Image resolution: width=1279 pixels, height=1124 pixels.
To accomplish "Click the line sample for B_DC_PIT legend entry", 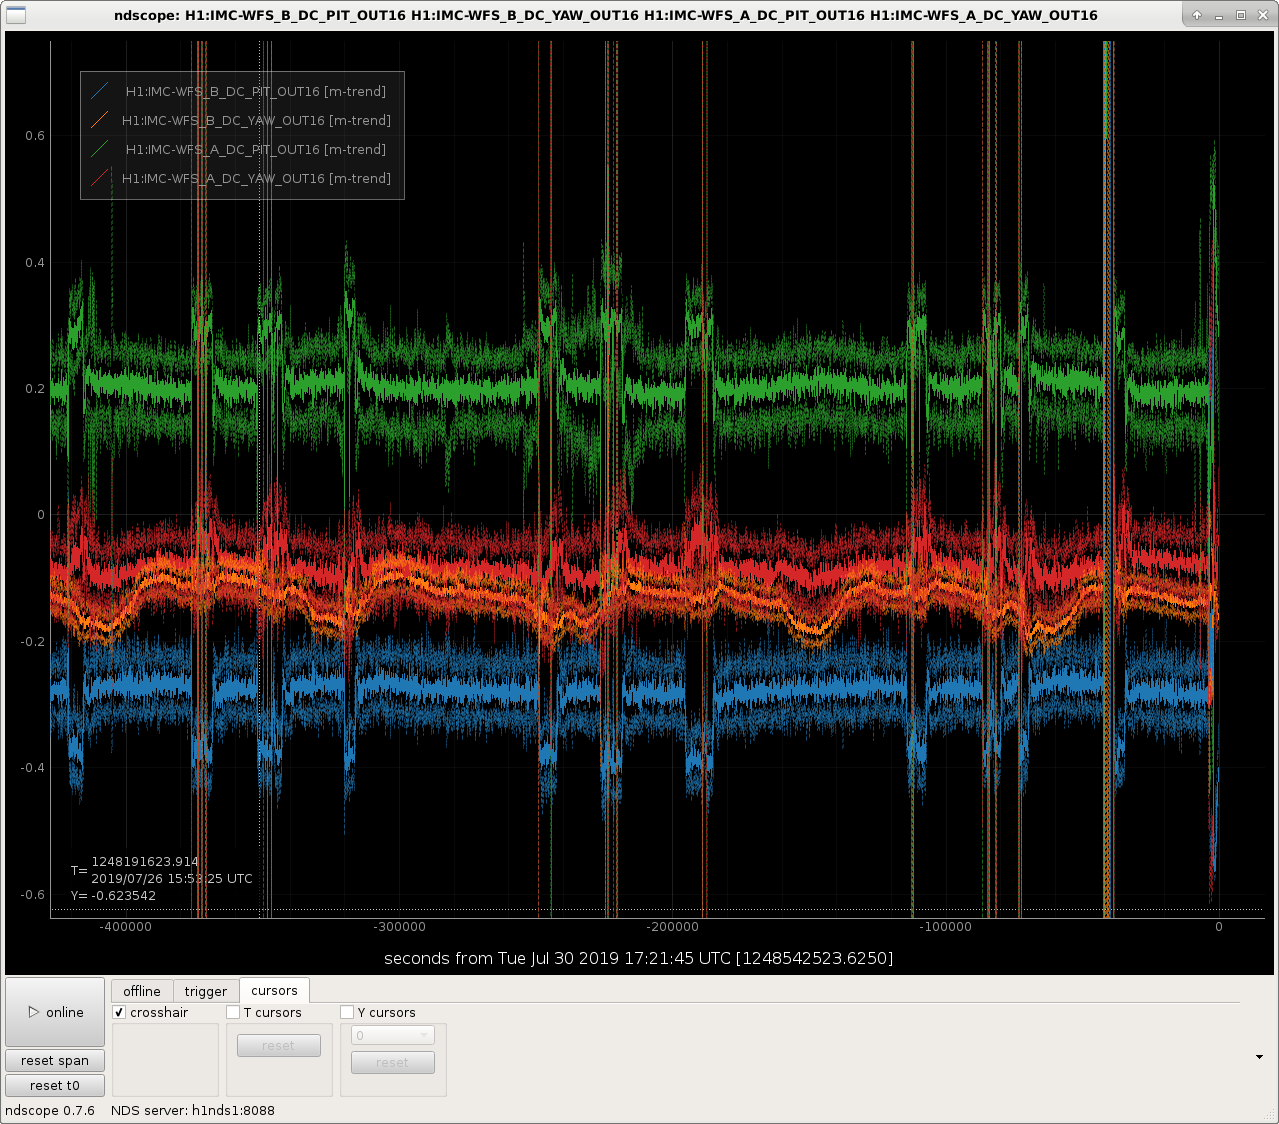I will pos(100,91).
